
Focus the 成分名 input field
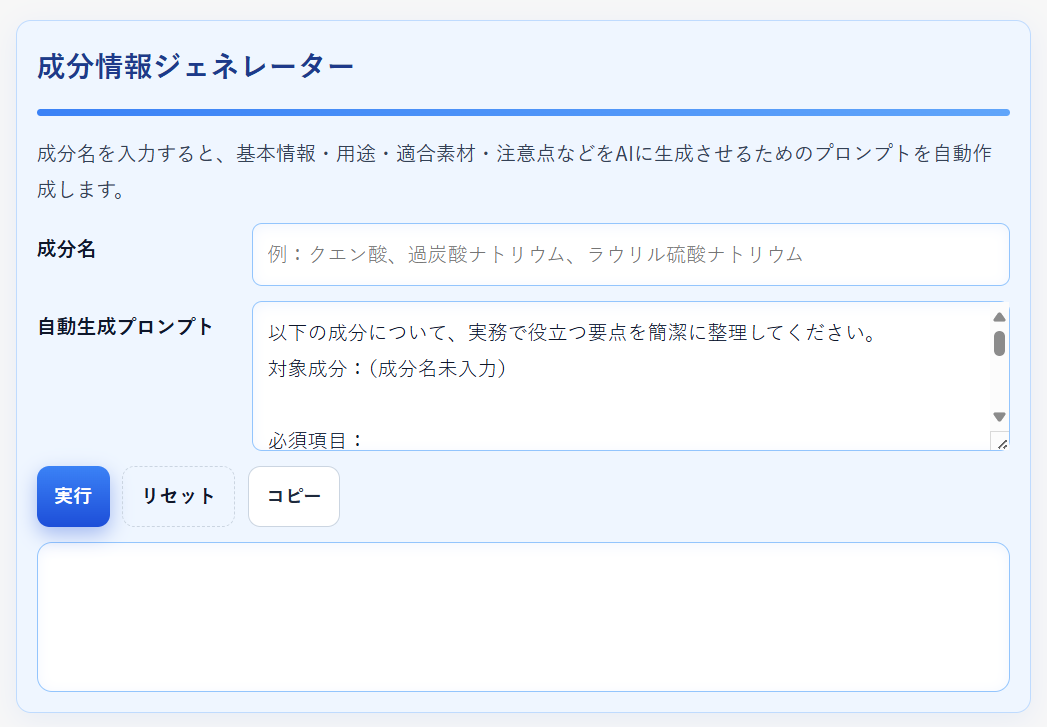tap(630, 254)
